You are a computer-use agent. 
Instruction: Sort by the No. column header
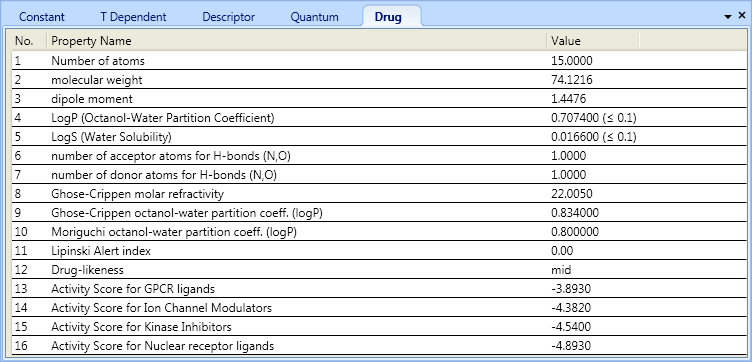(29, 41)
